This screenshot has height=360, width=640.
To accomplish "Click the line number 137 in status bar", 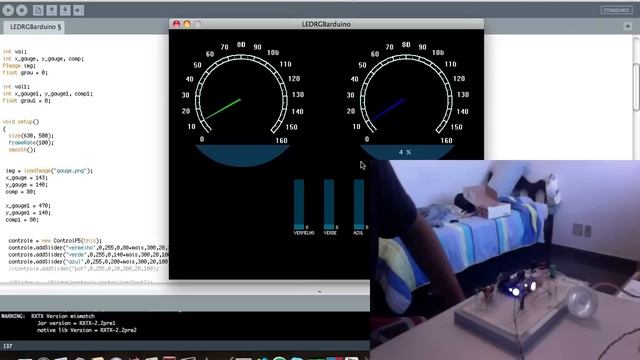I will point(7,346).
